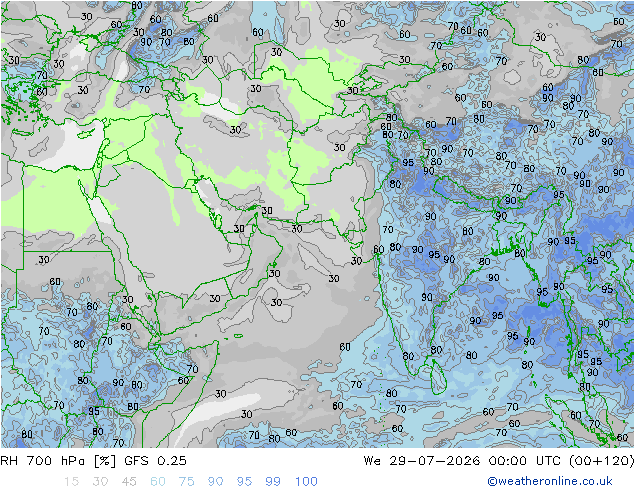Click the legend value 60
Screen dimensions: 634x490
(x=158, y=481)
